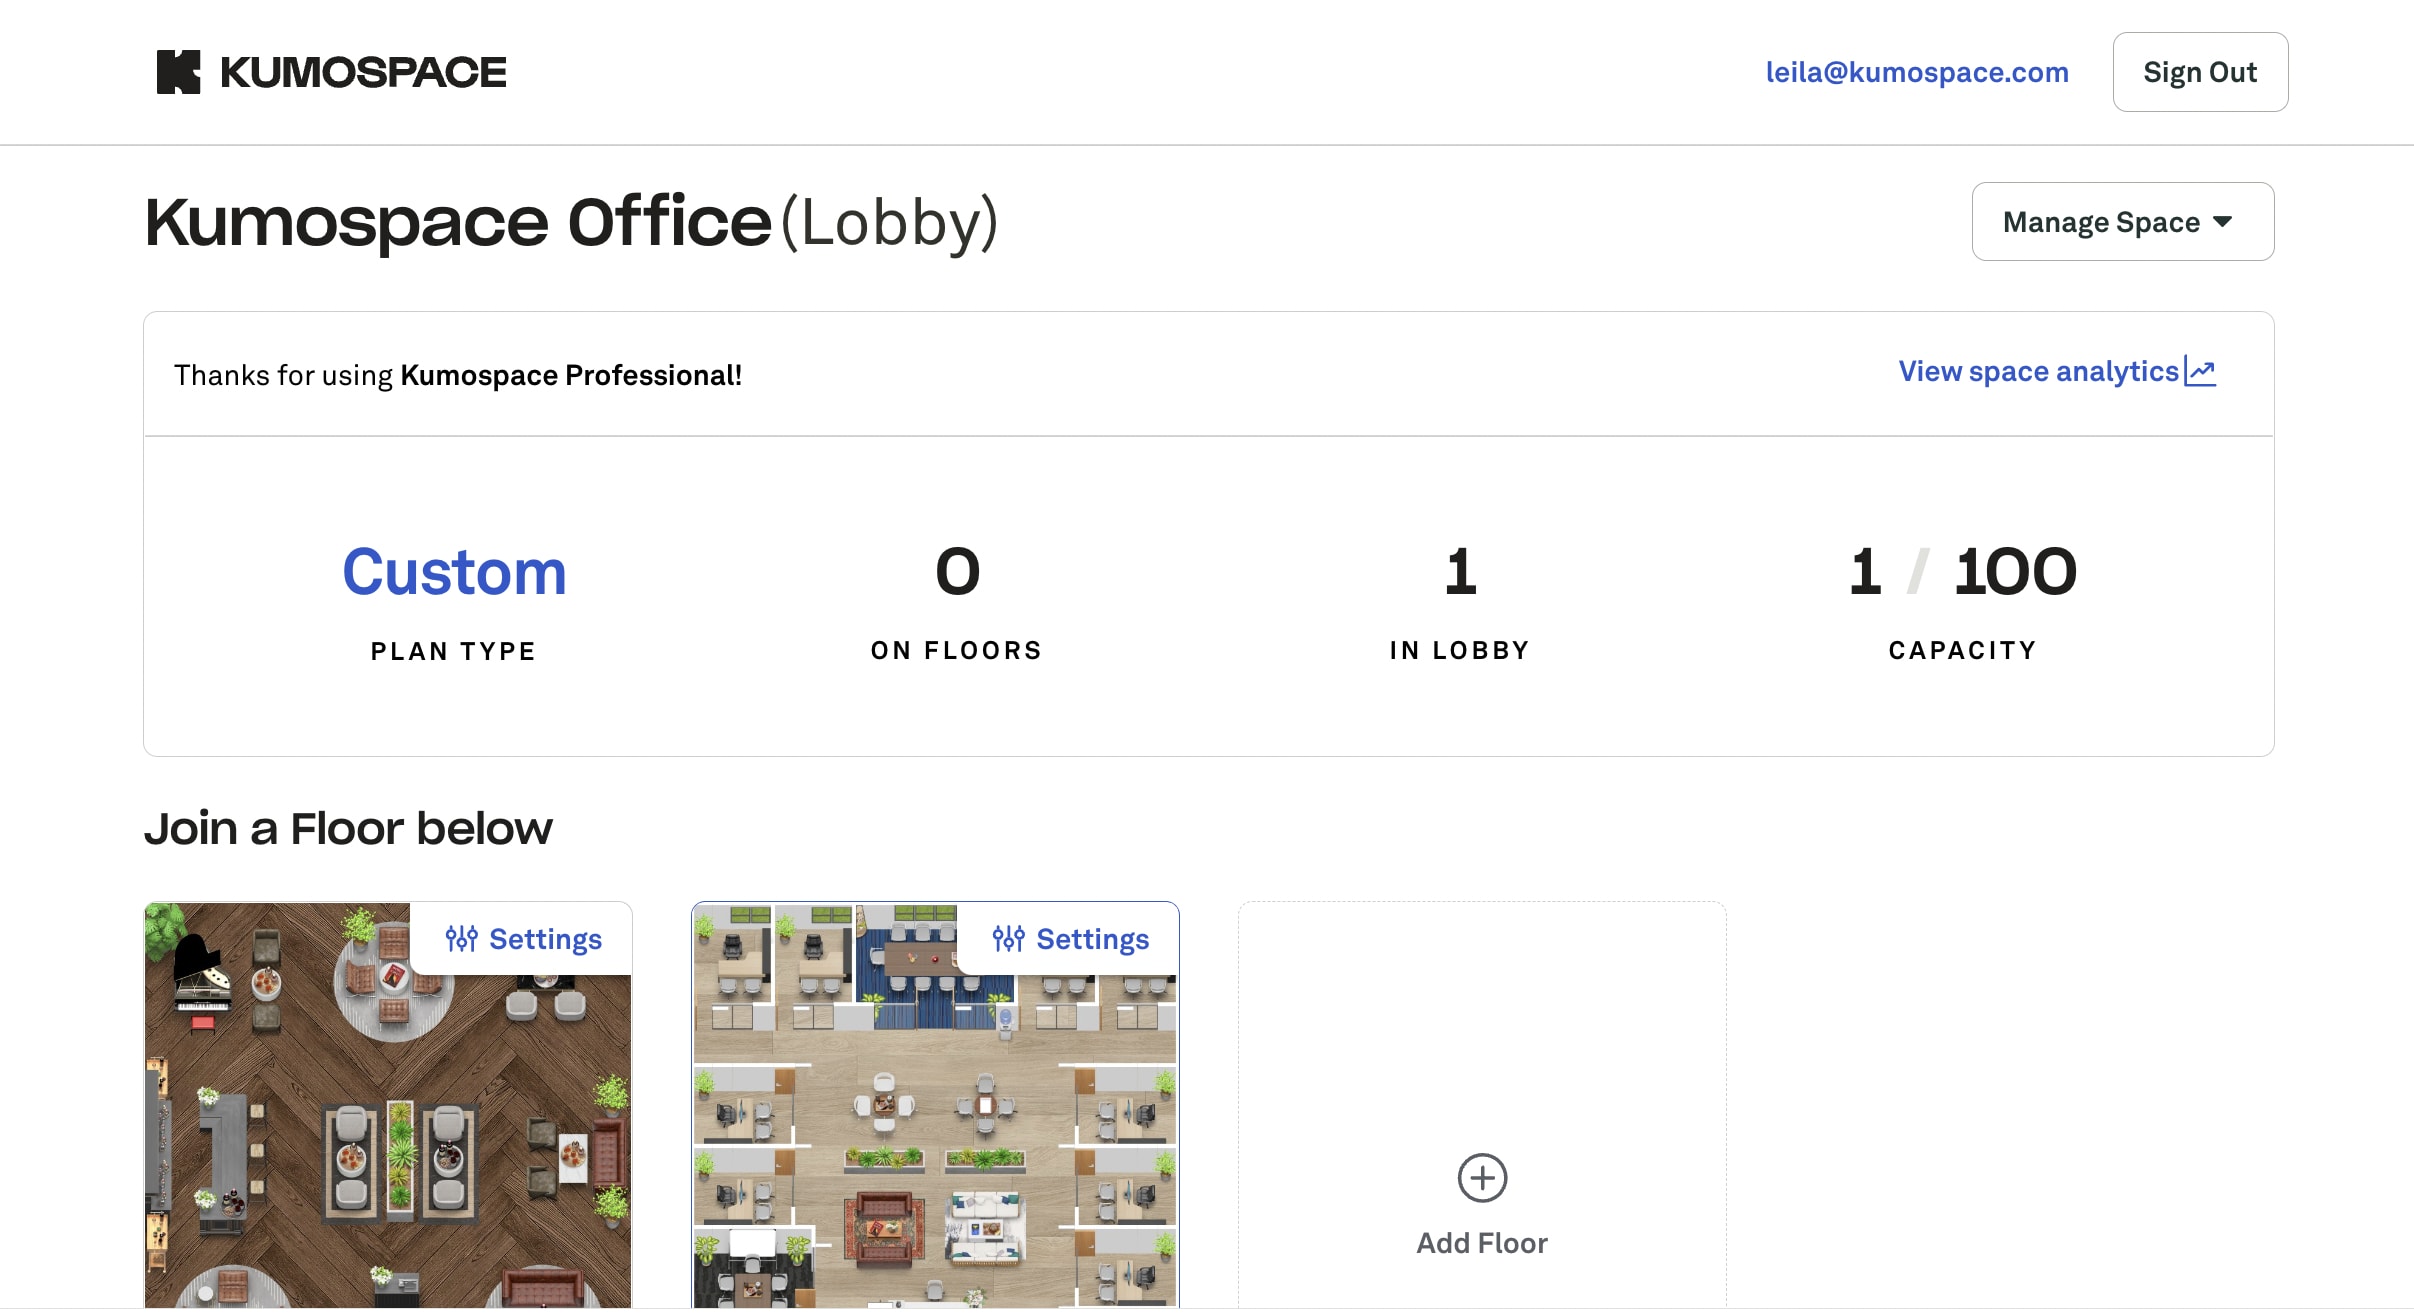Screen dimensions: 2414x1314
Task: Click the PLAN TYPE label
Action: [454, 651]
